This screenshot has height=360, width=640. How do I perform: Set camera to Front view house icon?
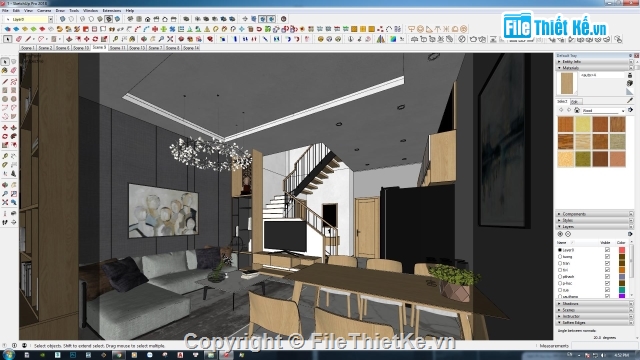click(x=147, y=19)
